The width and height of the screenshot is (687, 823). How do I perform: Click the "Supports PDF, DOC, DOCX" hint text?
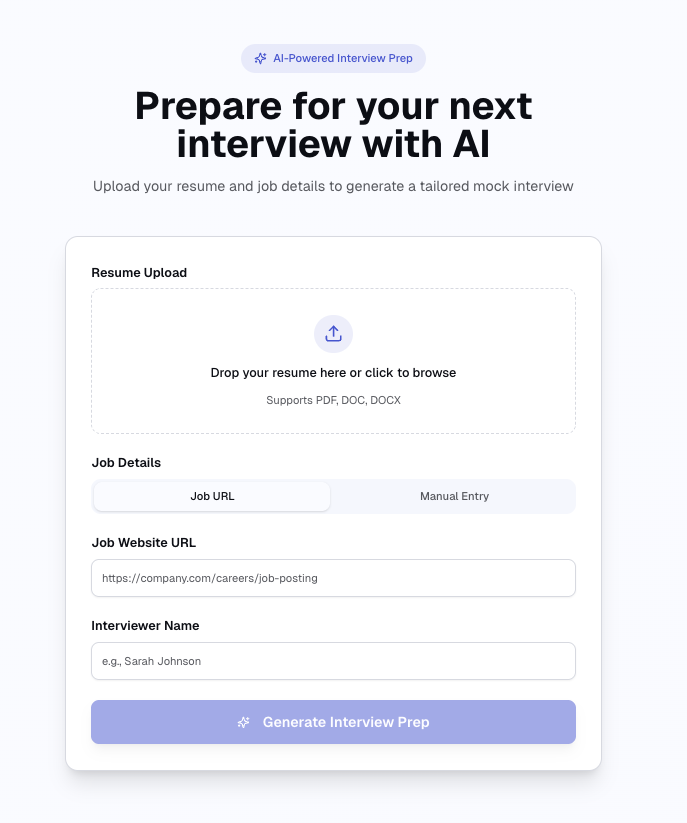pyautogui.click(x=333, y=400)
